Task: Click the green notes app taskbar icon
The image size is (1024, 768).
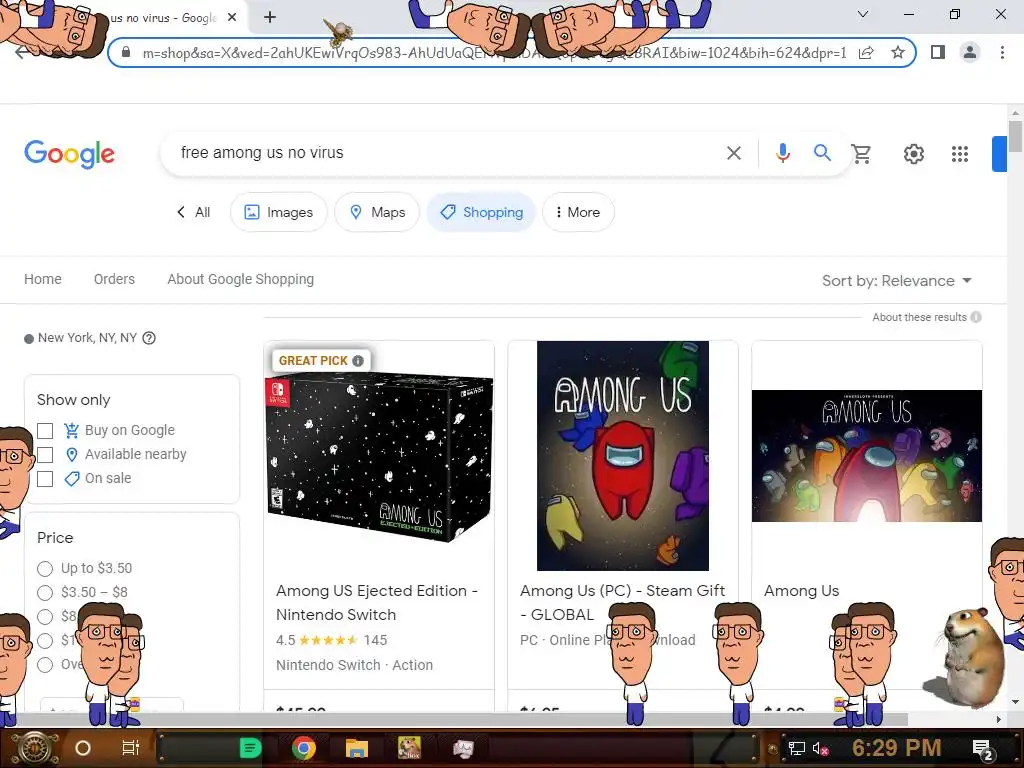Action: click(250, 748)
